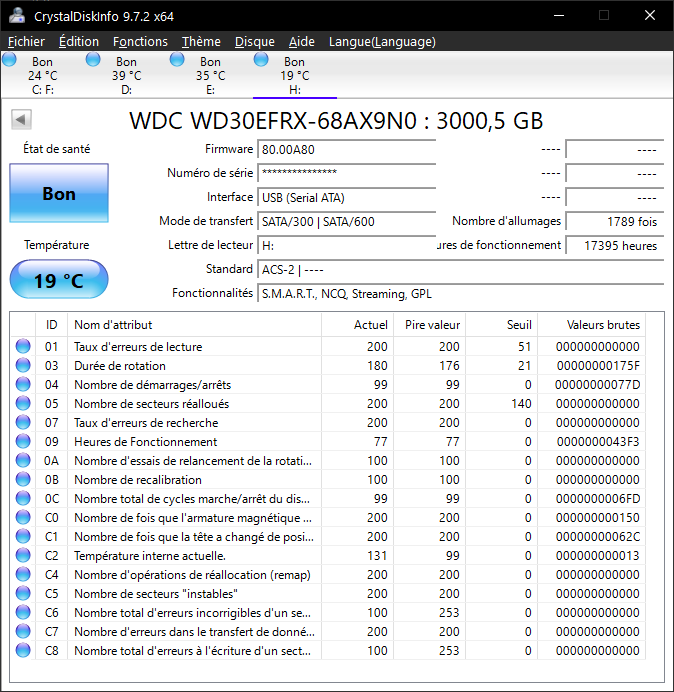674x692 pixels.
Task: Click the status orb for attribute C4
Action: (x=23, y=574)
